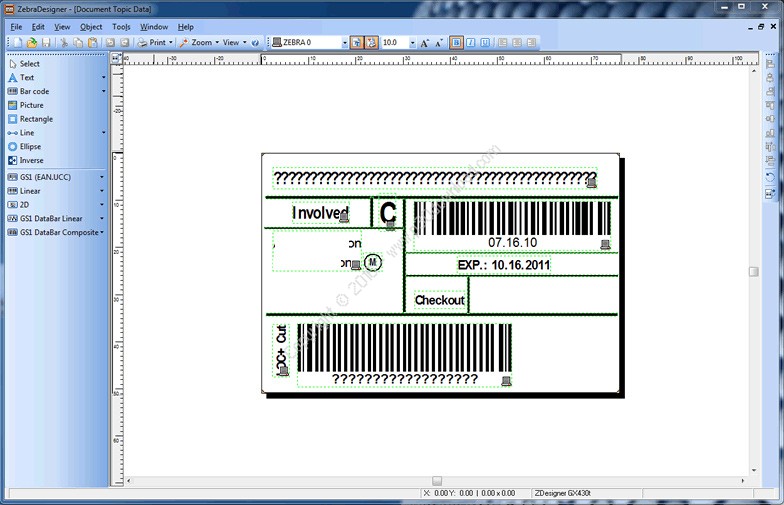Increase font size with large A
Screen dimensions: 784x505
424,43
